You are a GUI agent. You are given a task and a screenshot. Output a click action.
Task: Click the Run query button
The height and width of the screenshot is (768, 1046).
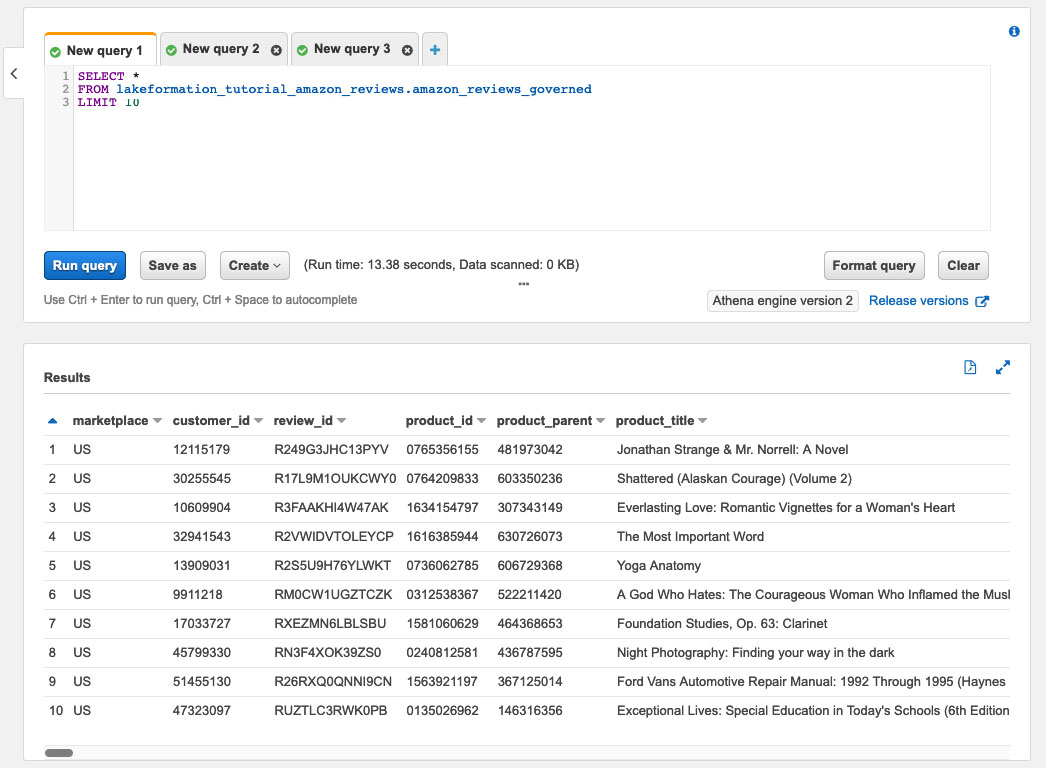pos(85,265)
